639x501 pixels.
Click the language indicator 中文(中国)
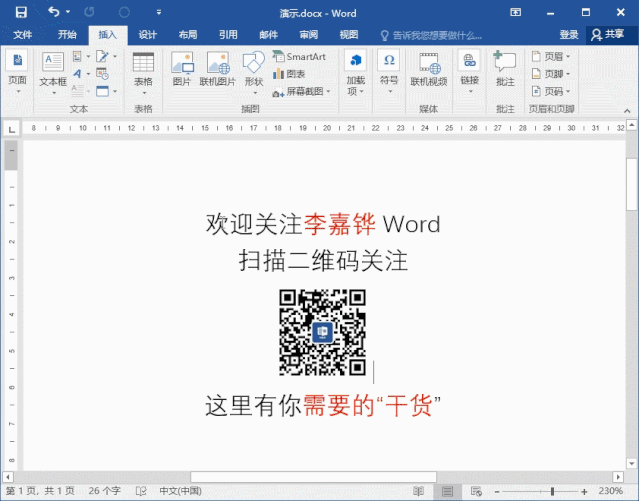coord(181,491)
